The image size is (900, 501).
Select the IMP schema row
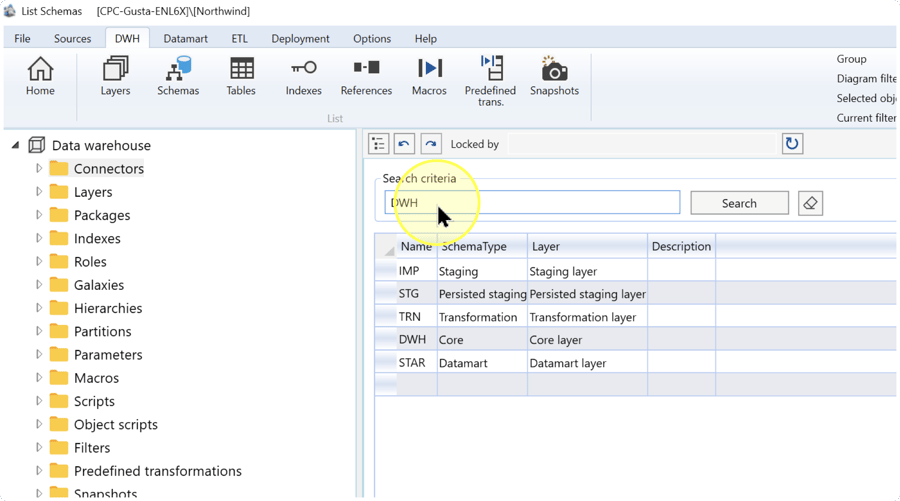635,271
